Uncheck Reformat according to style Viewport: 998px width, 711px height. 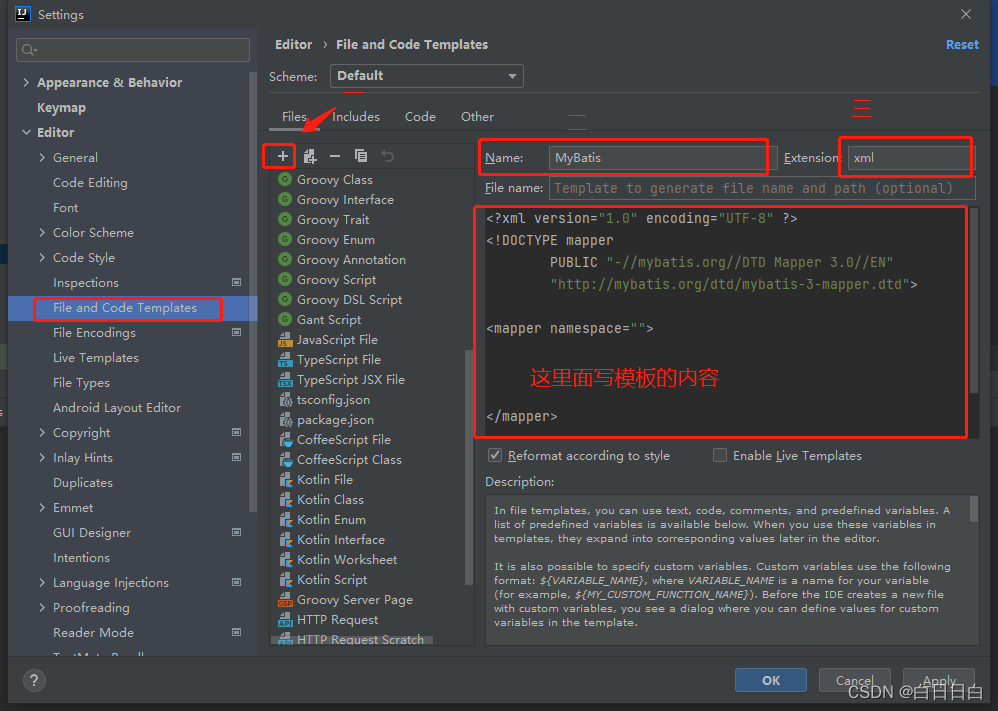tap(494, 455)
